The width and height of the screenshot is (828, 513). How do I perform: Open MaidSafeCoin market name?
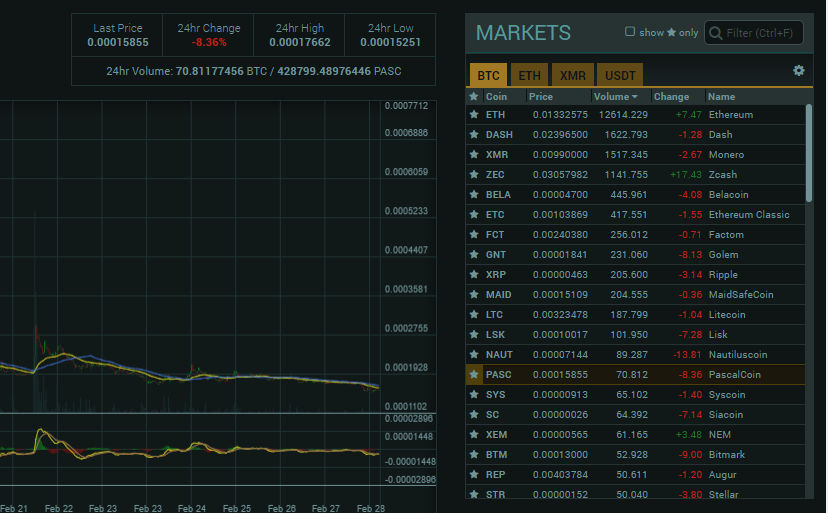(x=741, y=295)
